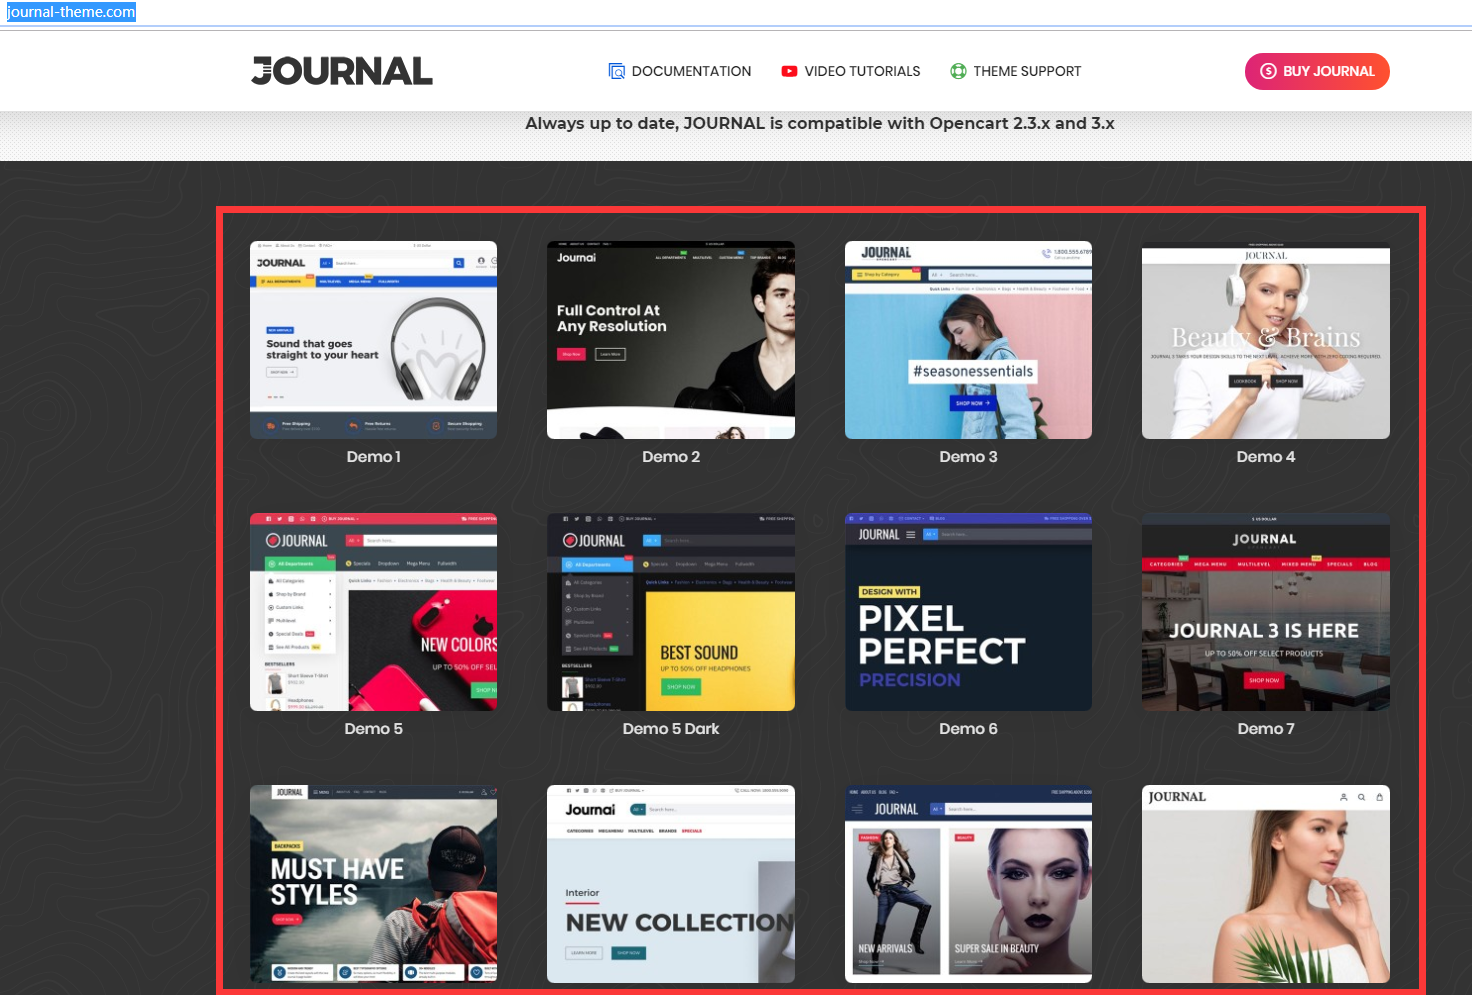Open Demo 7 Journal 3 Is Here thumbnail

[1266, 612]
